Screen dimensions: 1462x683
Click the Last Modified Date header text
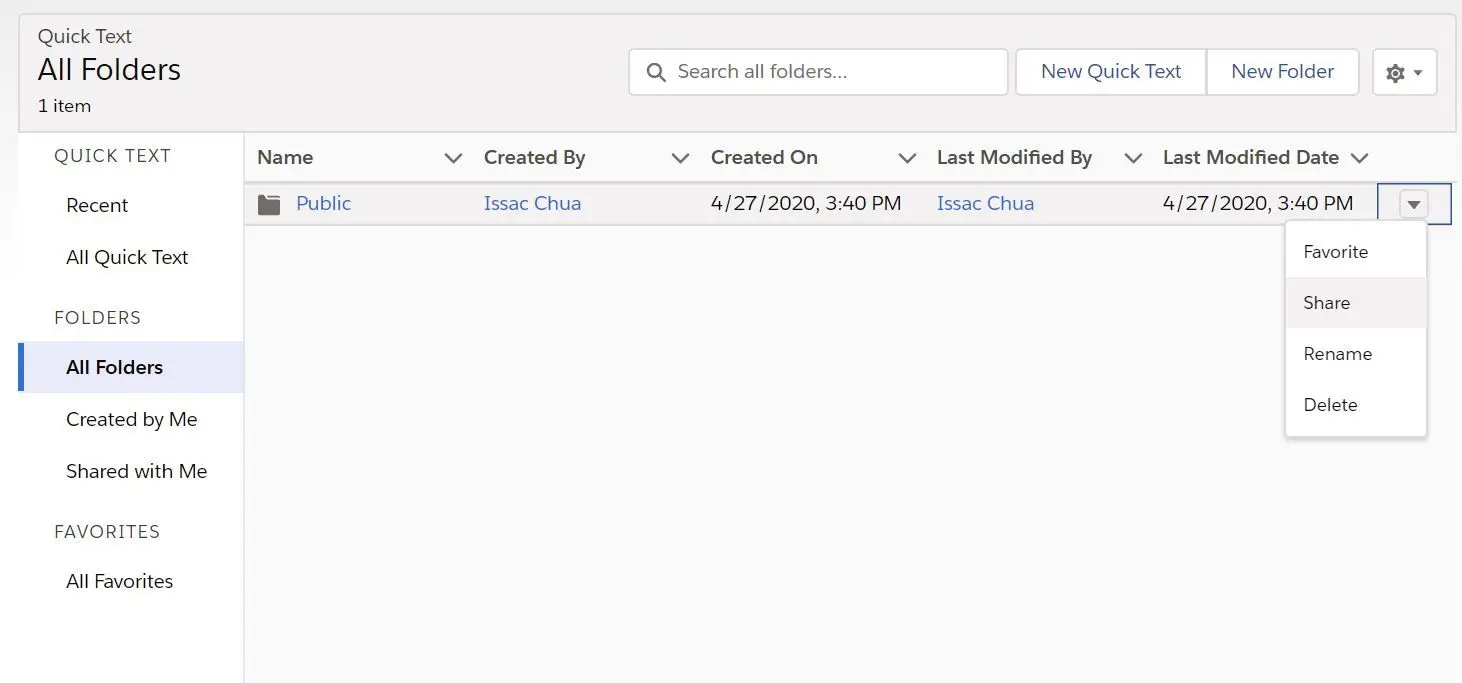point(1251,157)
